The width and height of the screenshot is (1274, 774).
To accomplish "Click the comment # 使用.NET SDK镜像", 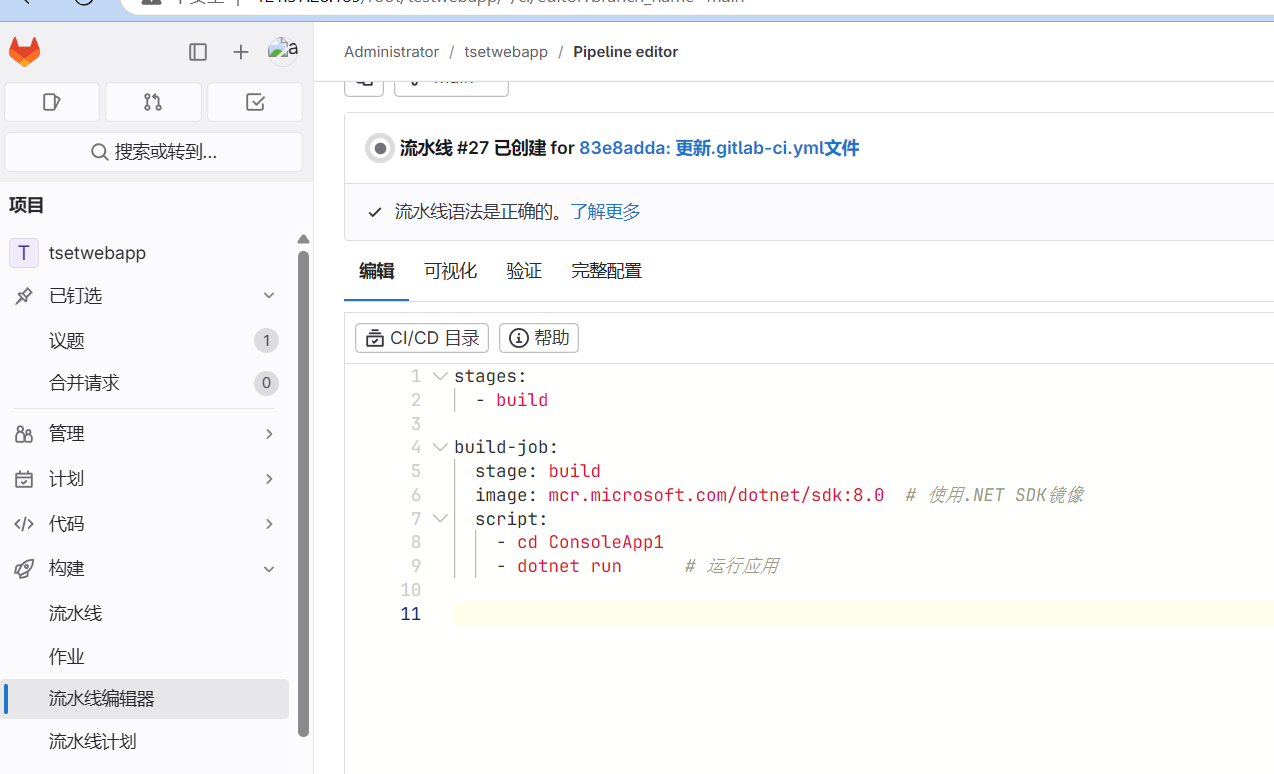I will tap(995, 495).
